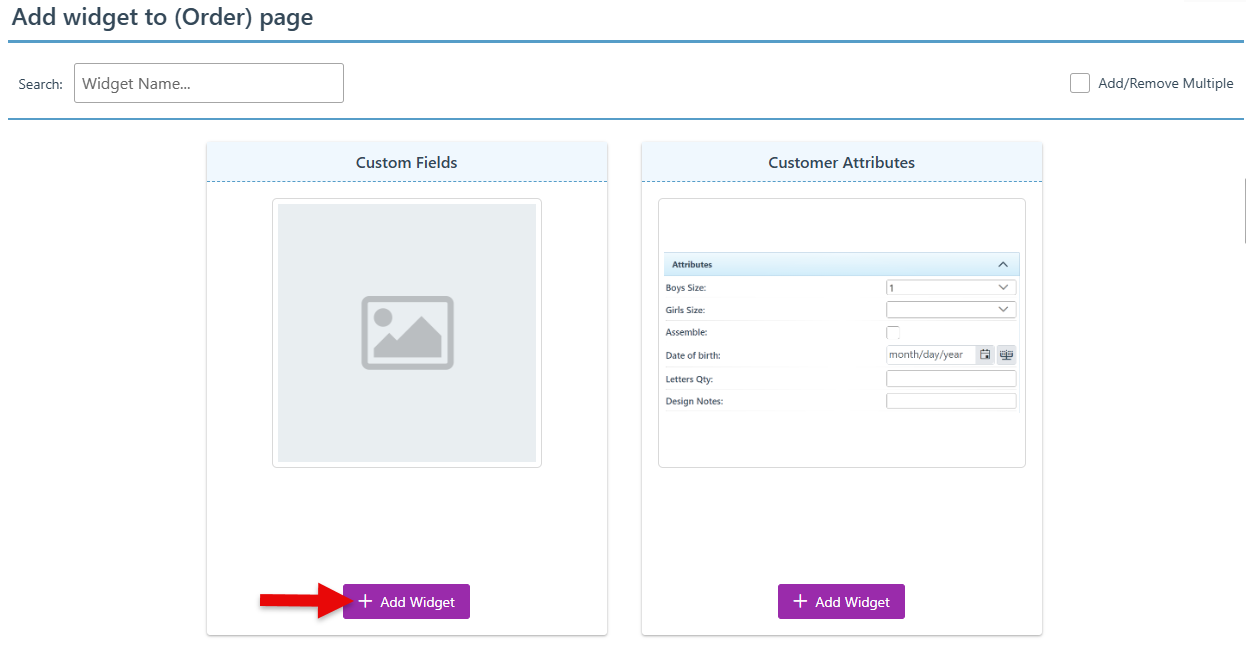Click the 'Search:' label text

tap(40, 85)
